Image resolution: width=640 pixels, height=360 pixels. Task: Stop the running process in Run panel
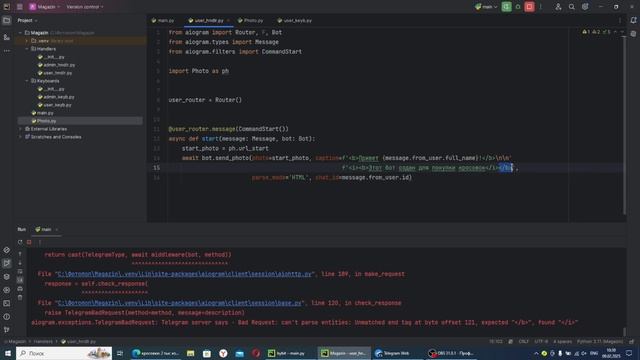(29, 242)
